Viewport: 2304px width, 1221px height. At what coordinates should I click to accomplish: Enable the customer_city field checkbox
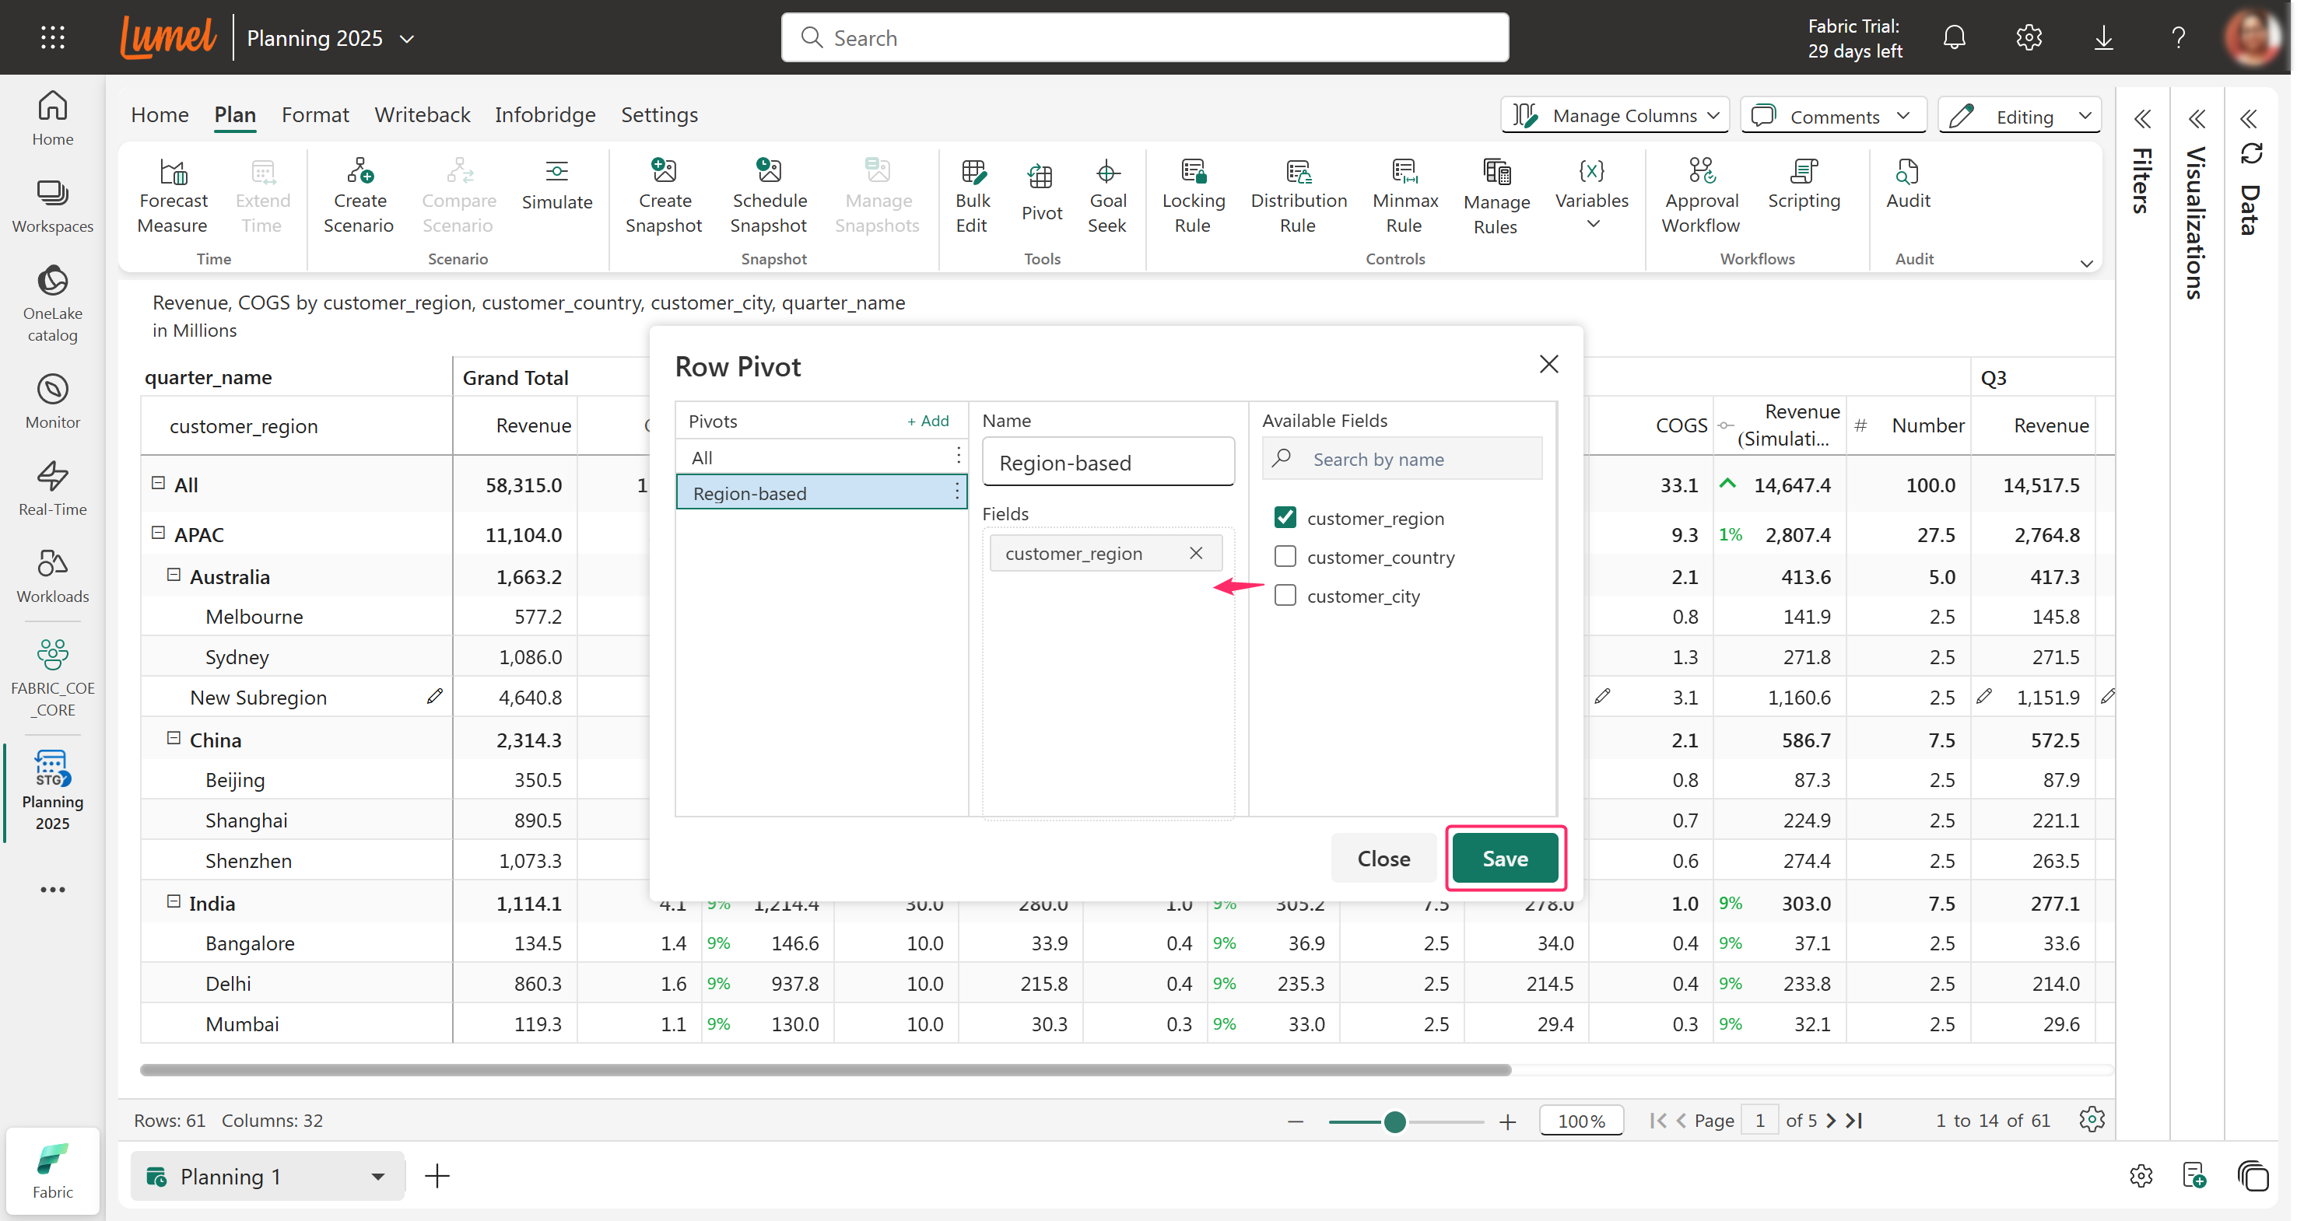point(1285,595)
